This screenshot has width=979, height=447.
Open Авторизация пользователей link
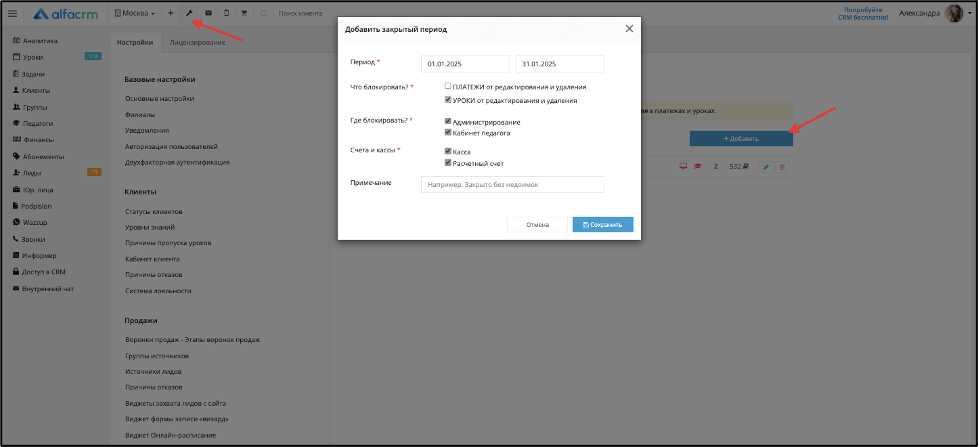171,146
